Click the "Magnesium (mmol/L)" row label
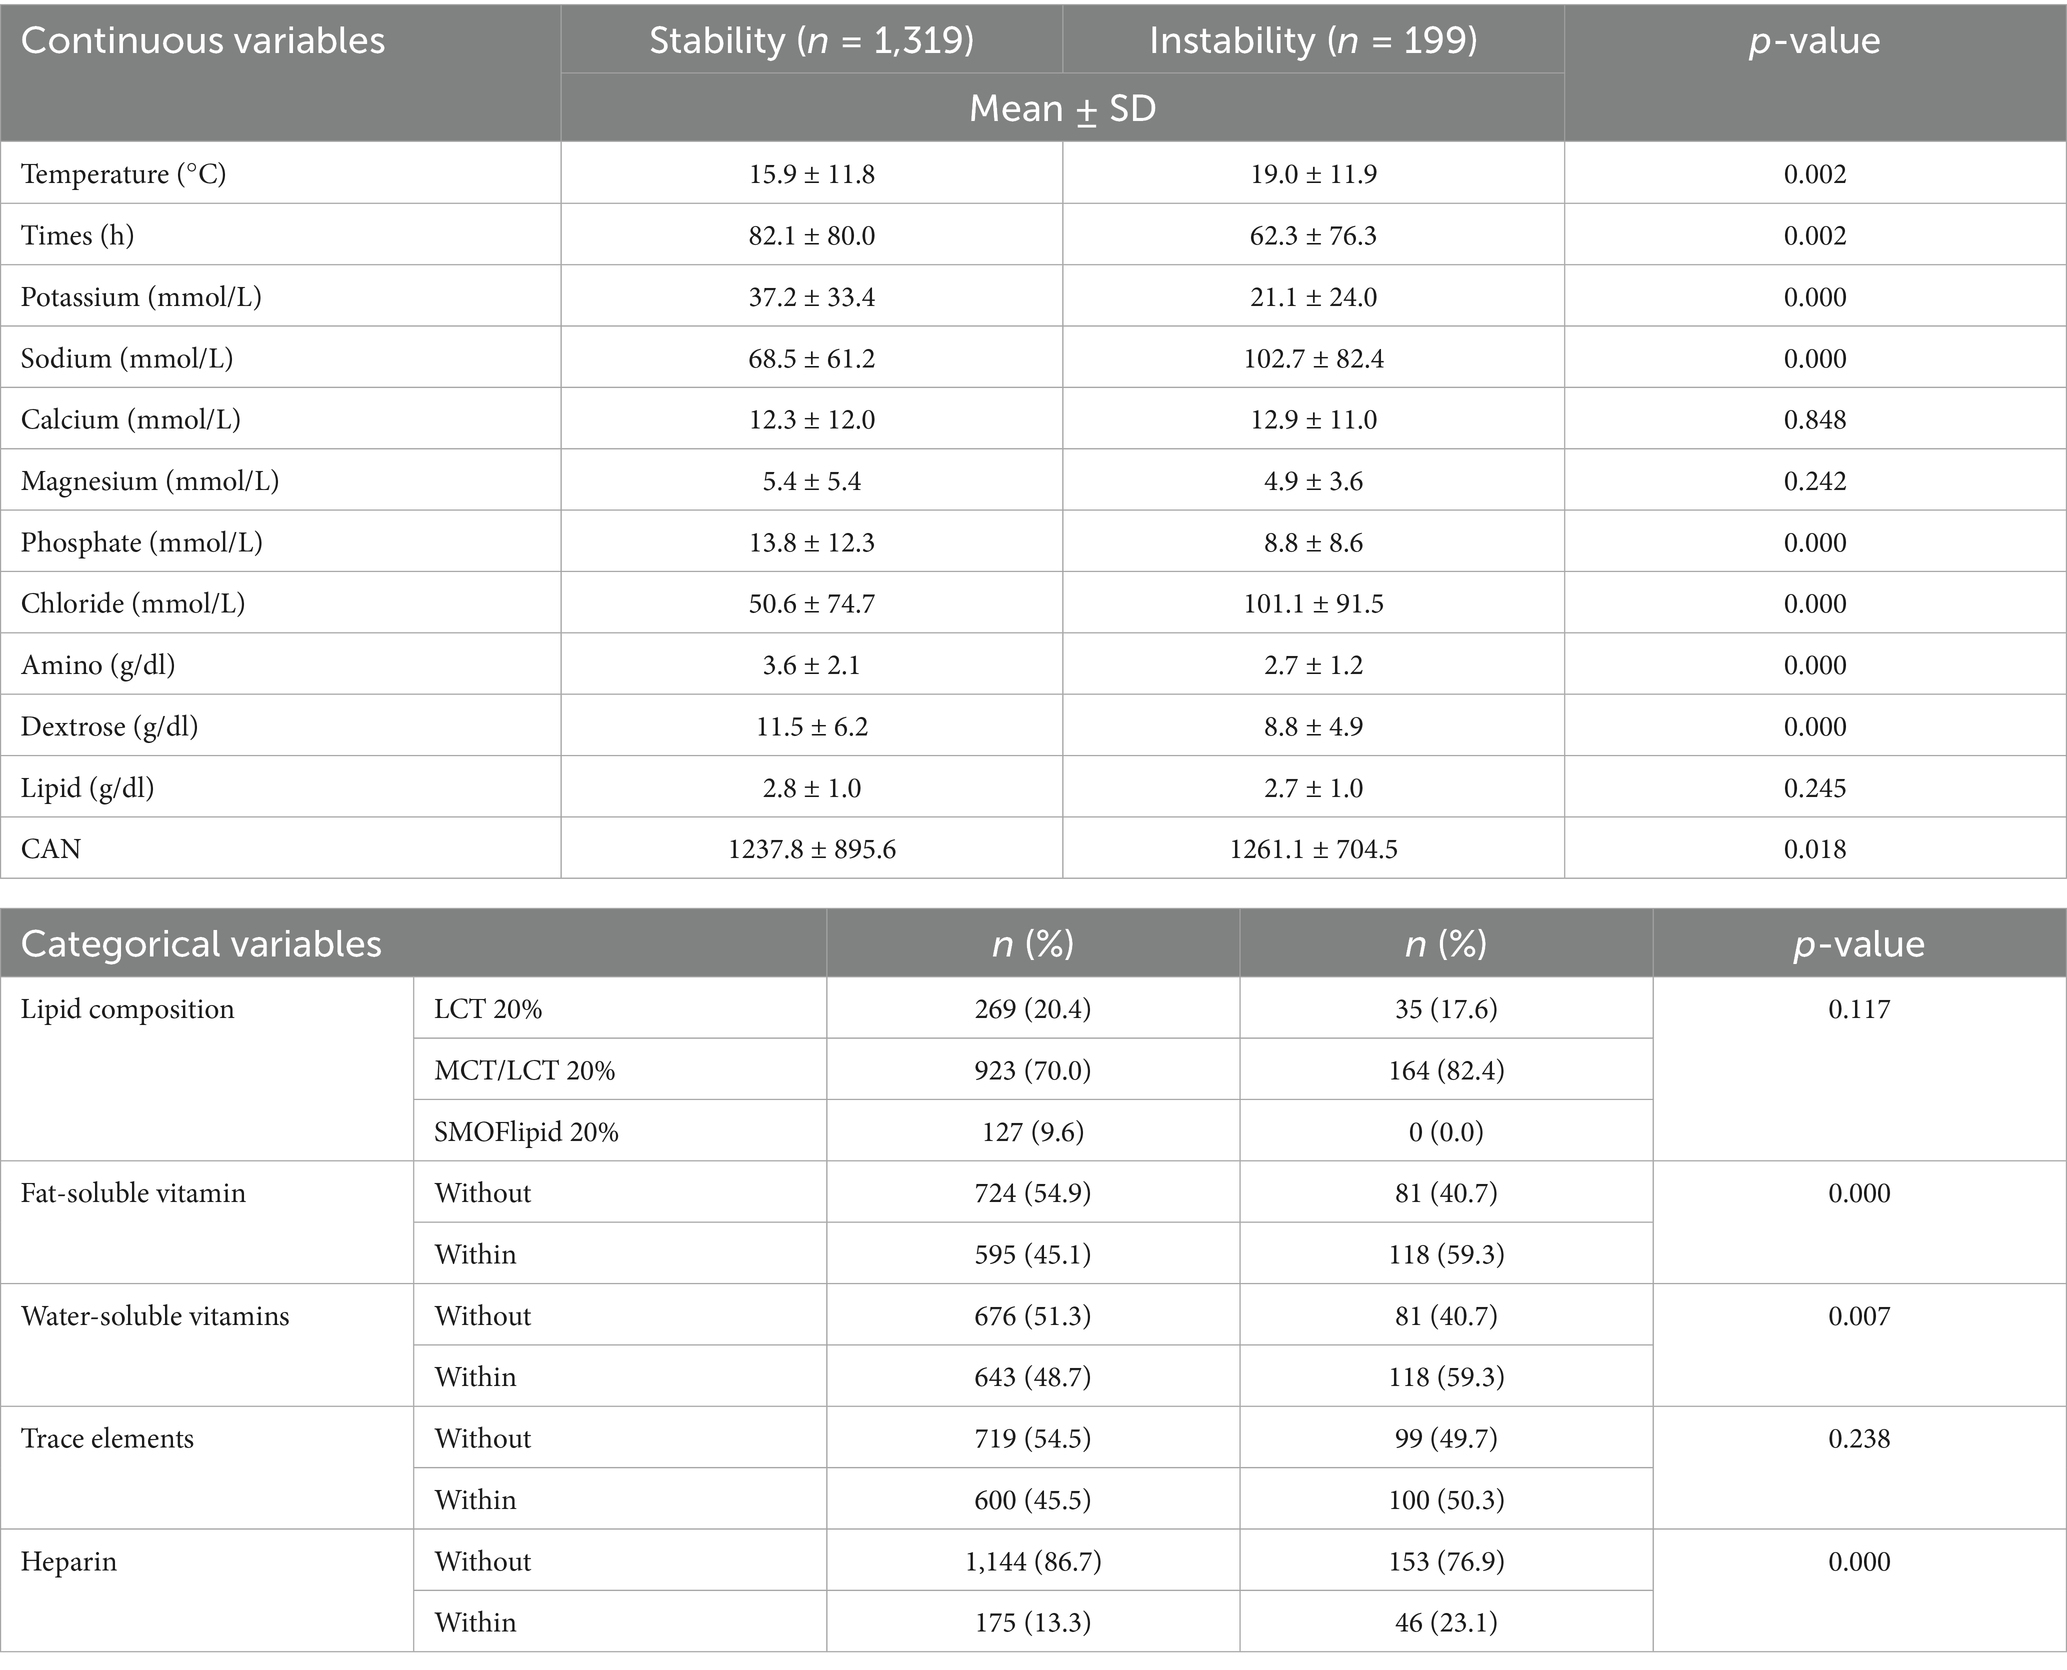This screenshot has height=1670, width=2067. click(x=150, y=481)
